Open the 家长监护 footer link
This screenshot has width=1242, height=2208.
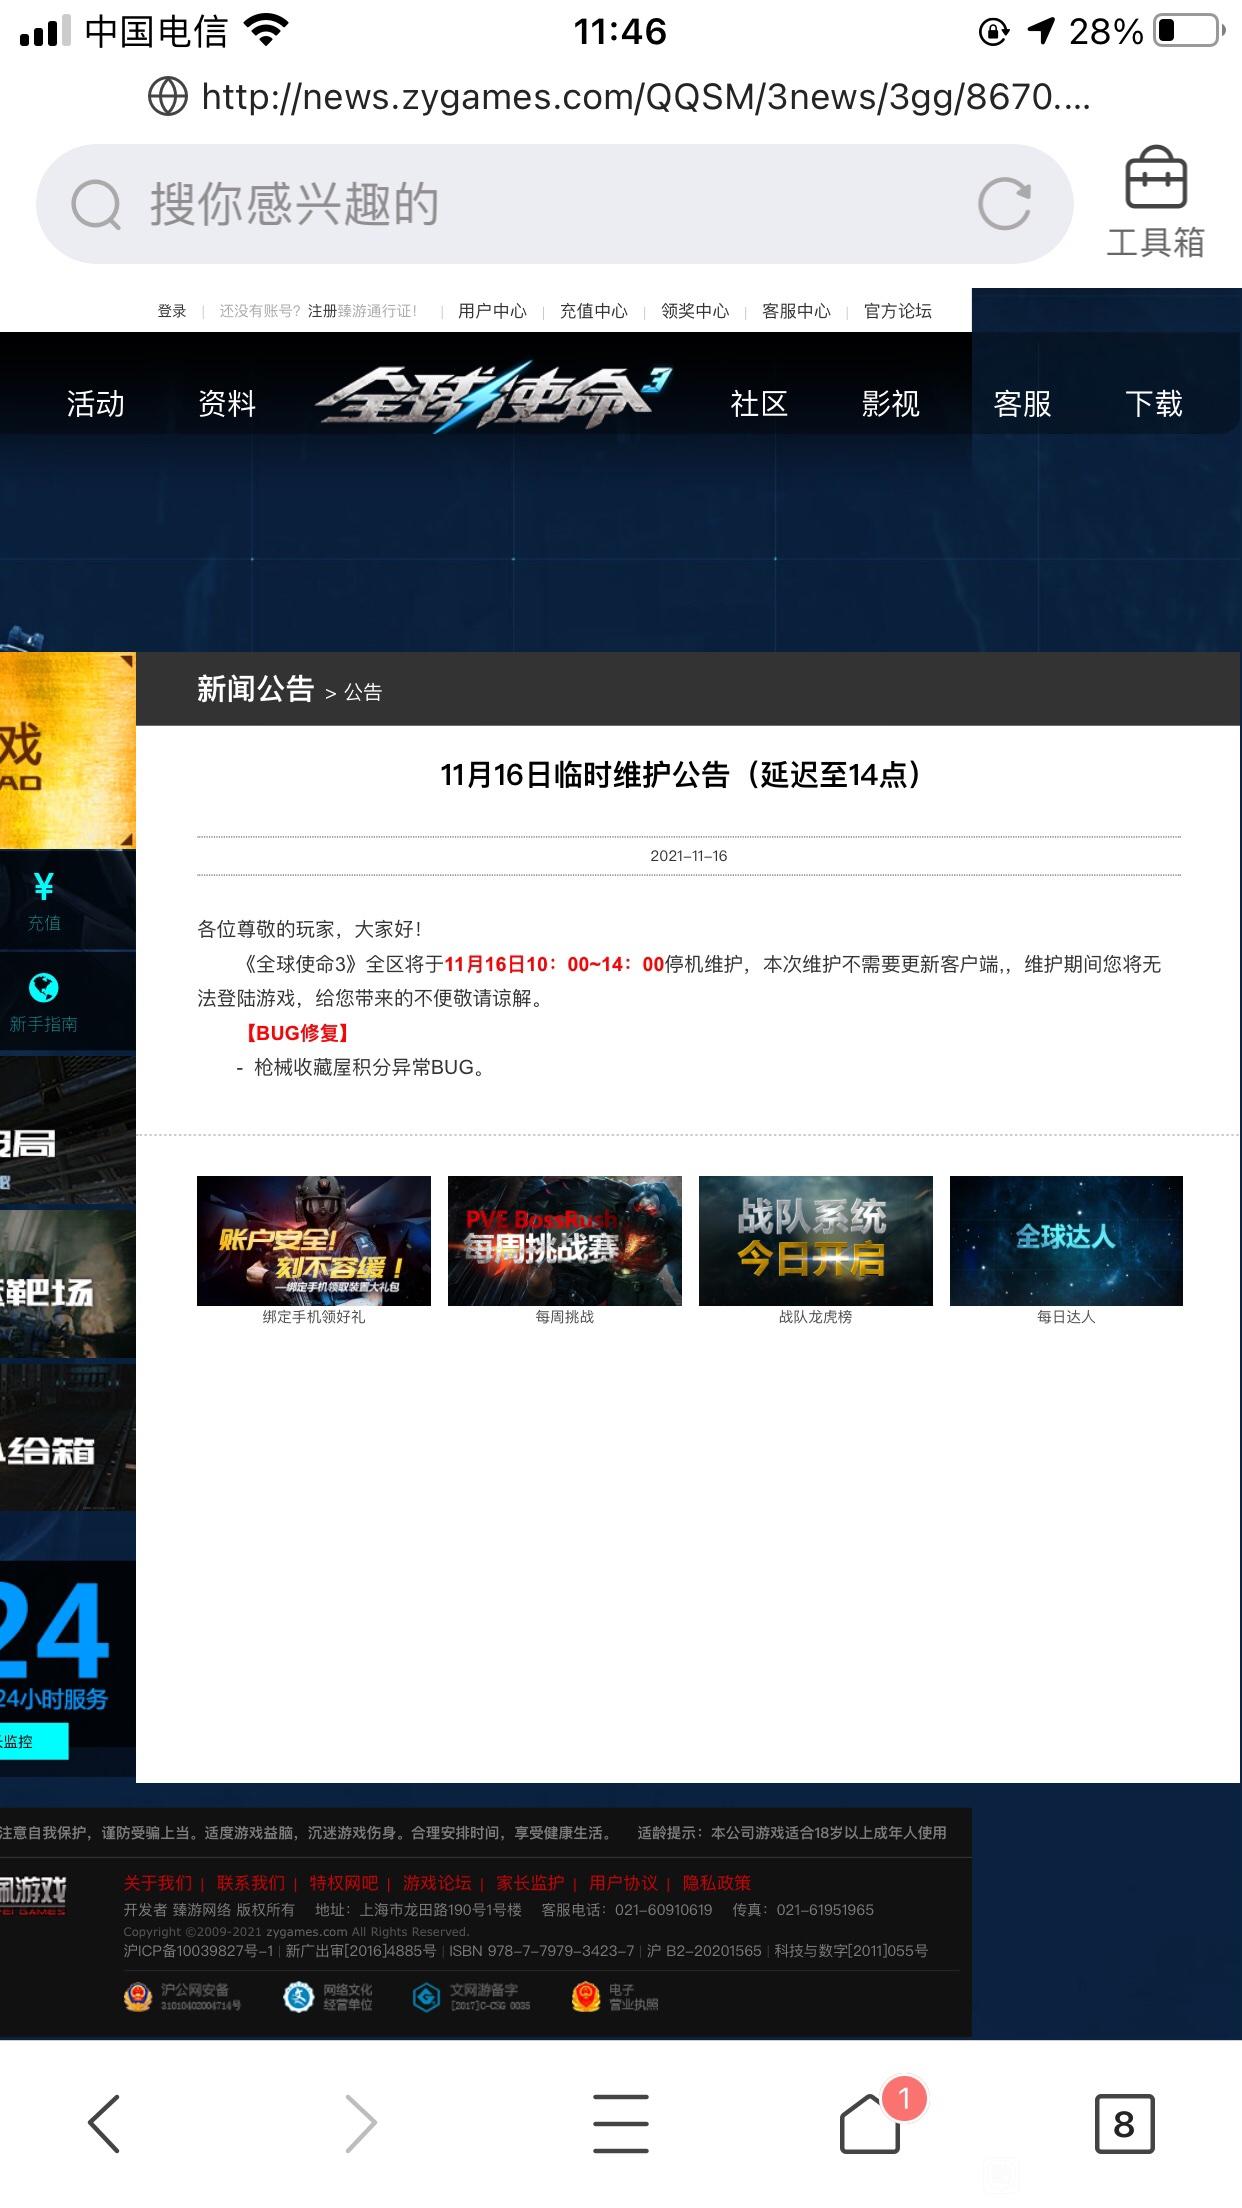[x=530, y=1883]
